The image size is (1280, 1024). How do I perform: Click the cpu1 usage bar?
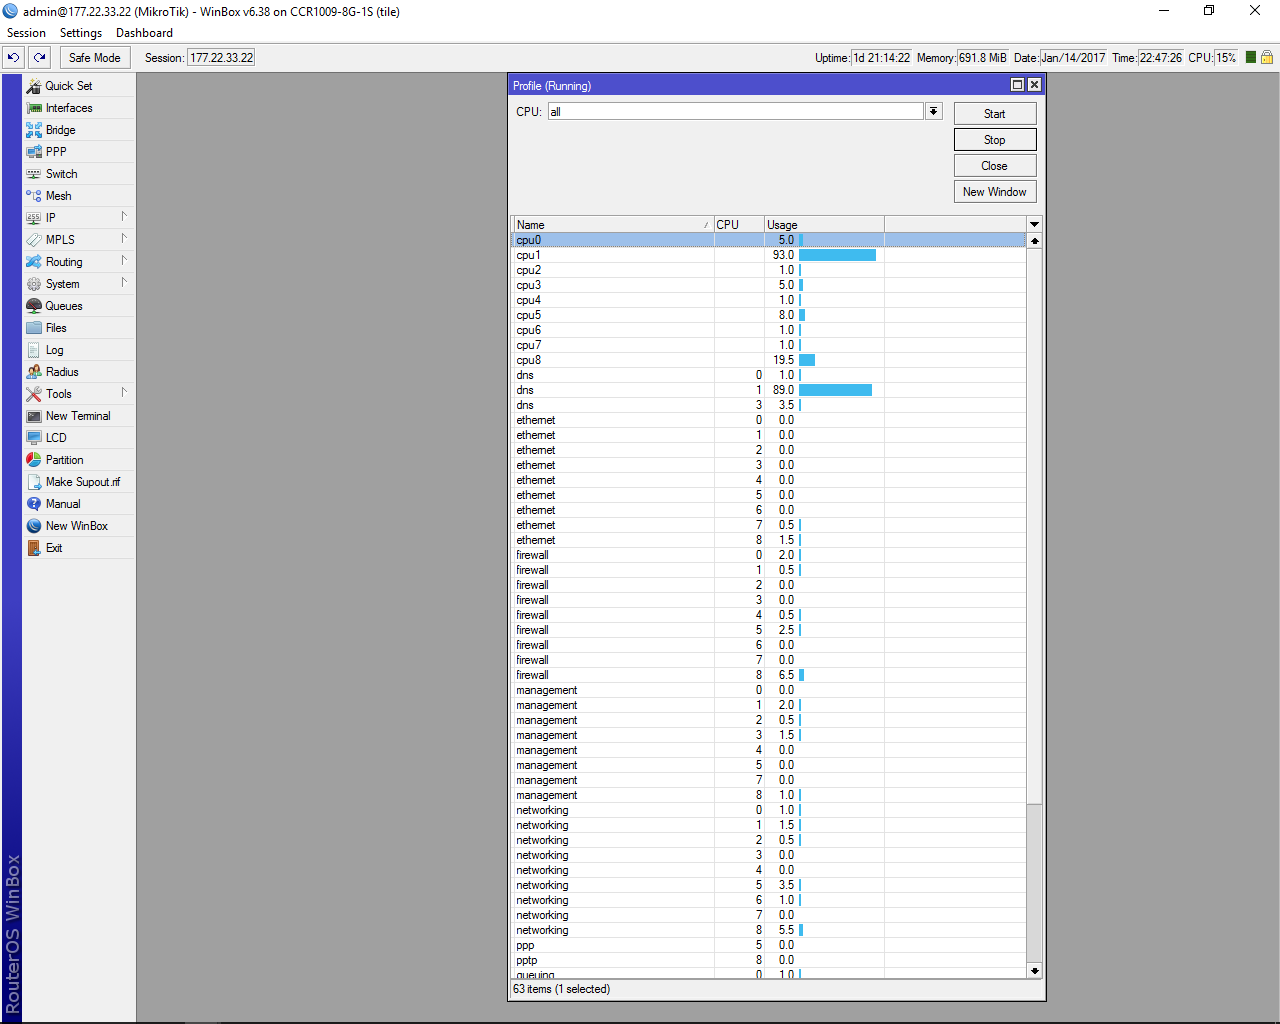[x=837, y=255]
